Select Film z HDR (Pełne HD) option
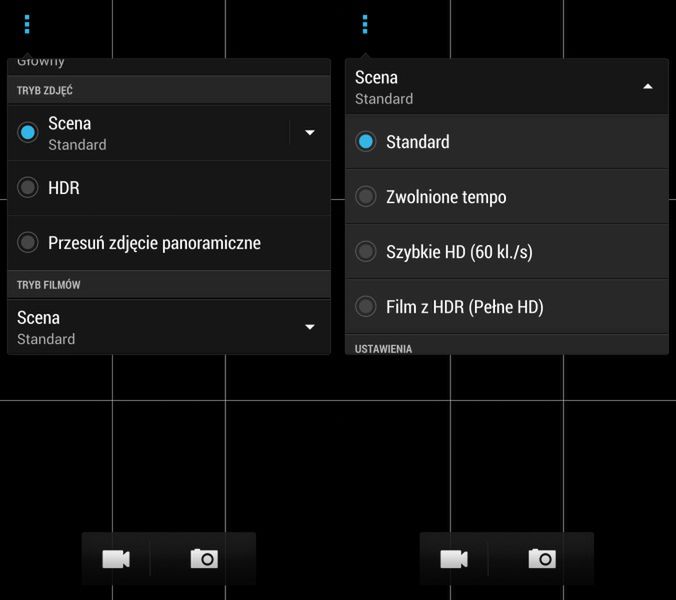The image size is (676, 600). coord(366,307)
